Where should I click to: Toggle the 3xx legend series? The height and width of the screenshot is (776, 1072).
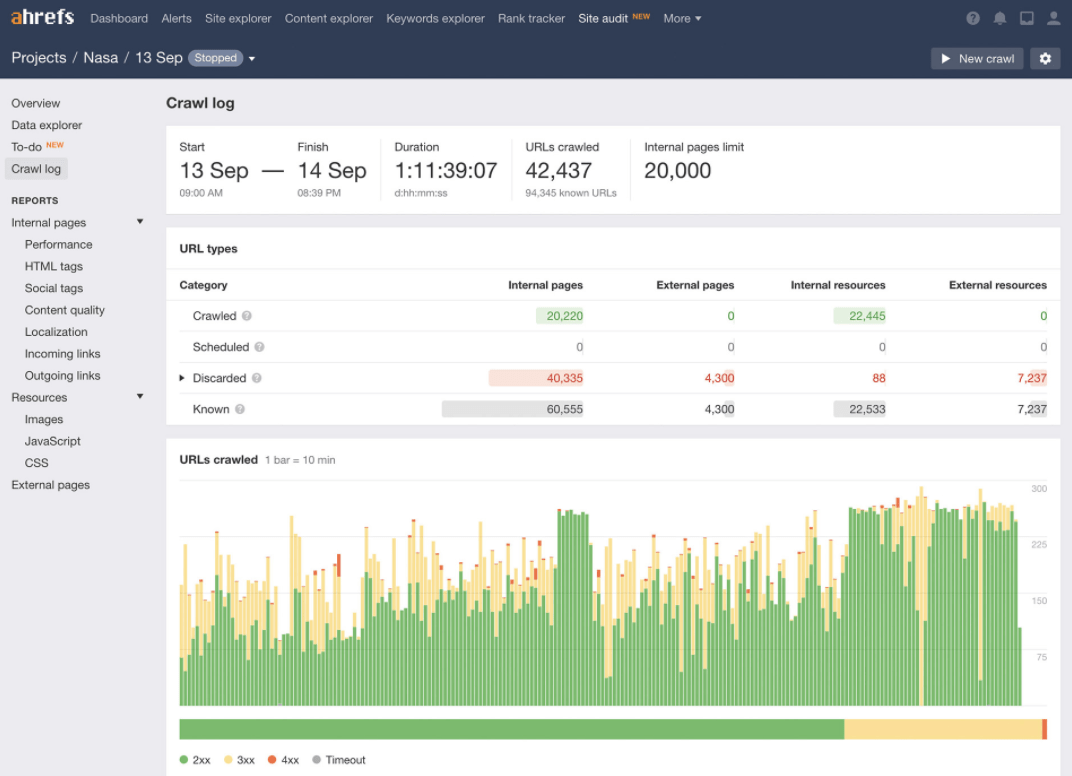pos(242,760)
